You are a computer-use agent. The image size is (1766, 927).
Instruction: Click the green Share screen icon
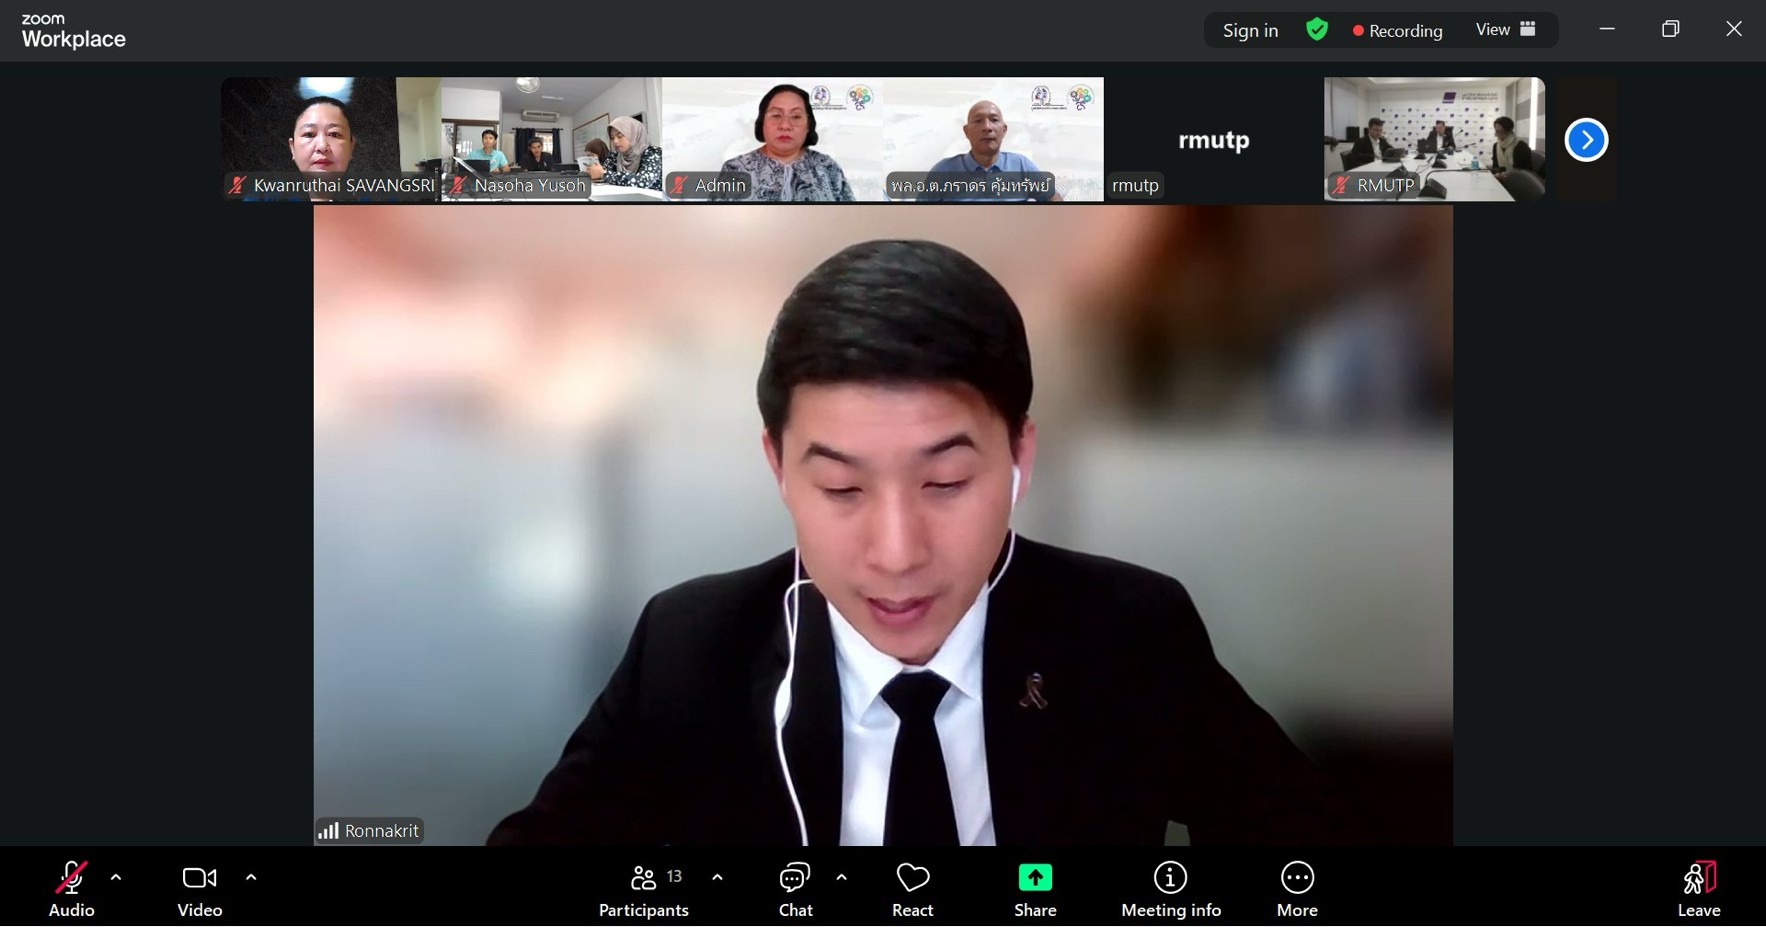tap(1035, 878)
